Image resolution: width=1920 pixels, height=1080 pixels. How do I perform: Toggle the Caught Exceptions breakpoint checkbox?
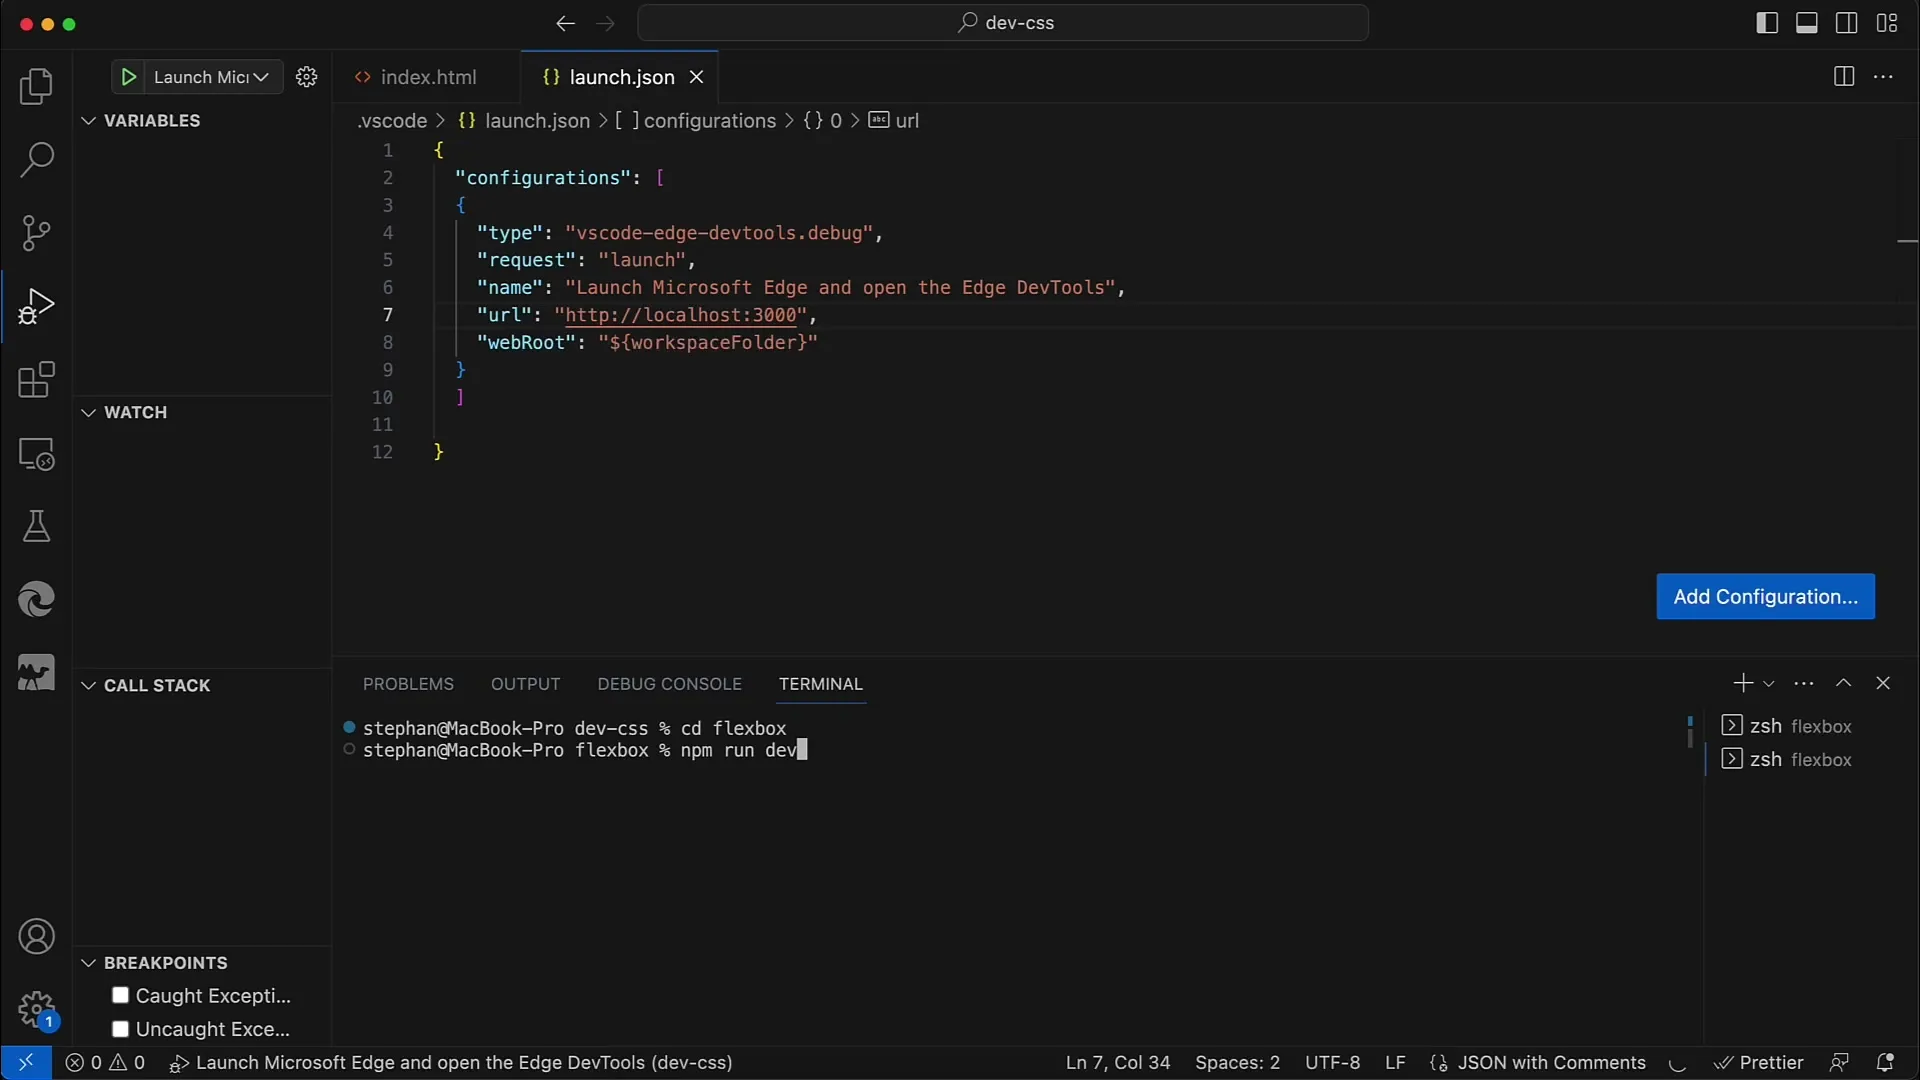[120, 994]
